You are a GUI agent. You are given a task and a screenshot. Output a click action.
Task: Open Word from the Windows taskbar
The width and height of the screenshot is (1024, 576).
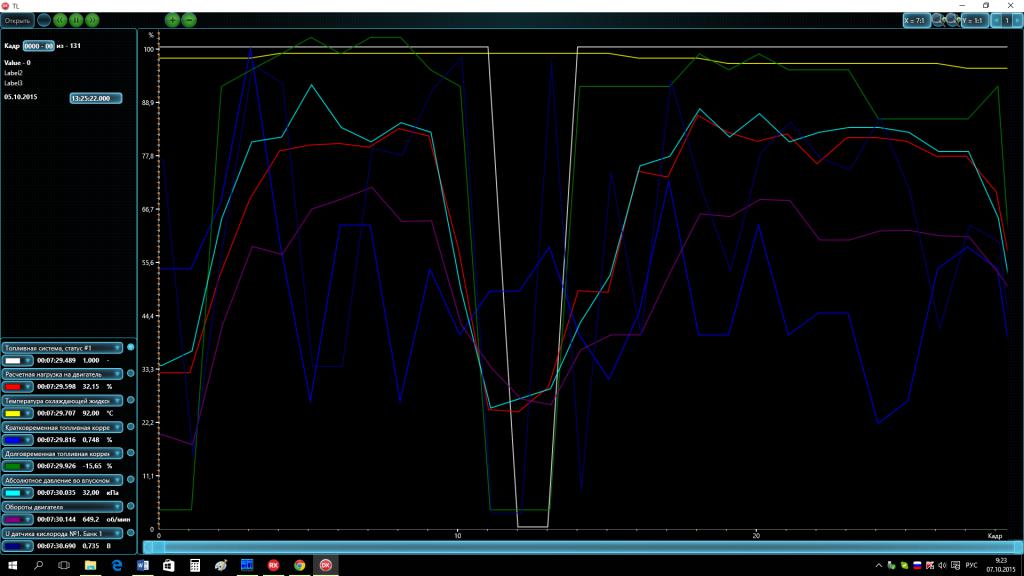point(142,565)
